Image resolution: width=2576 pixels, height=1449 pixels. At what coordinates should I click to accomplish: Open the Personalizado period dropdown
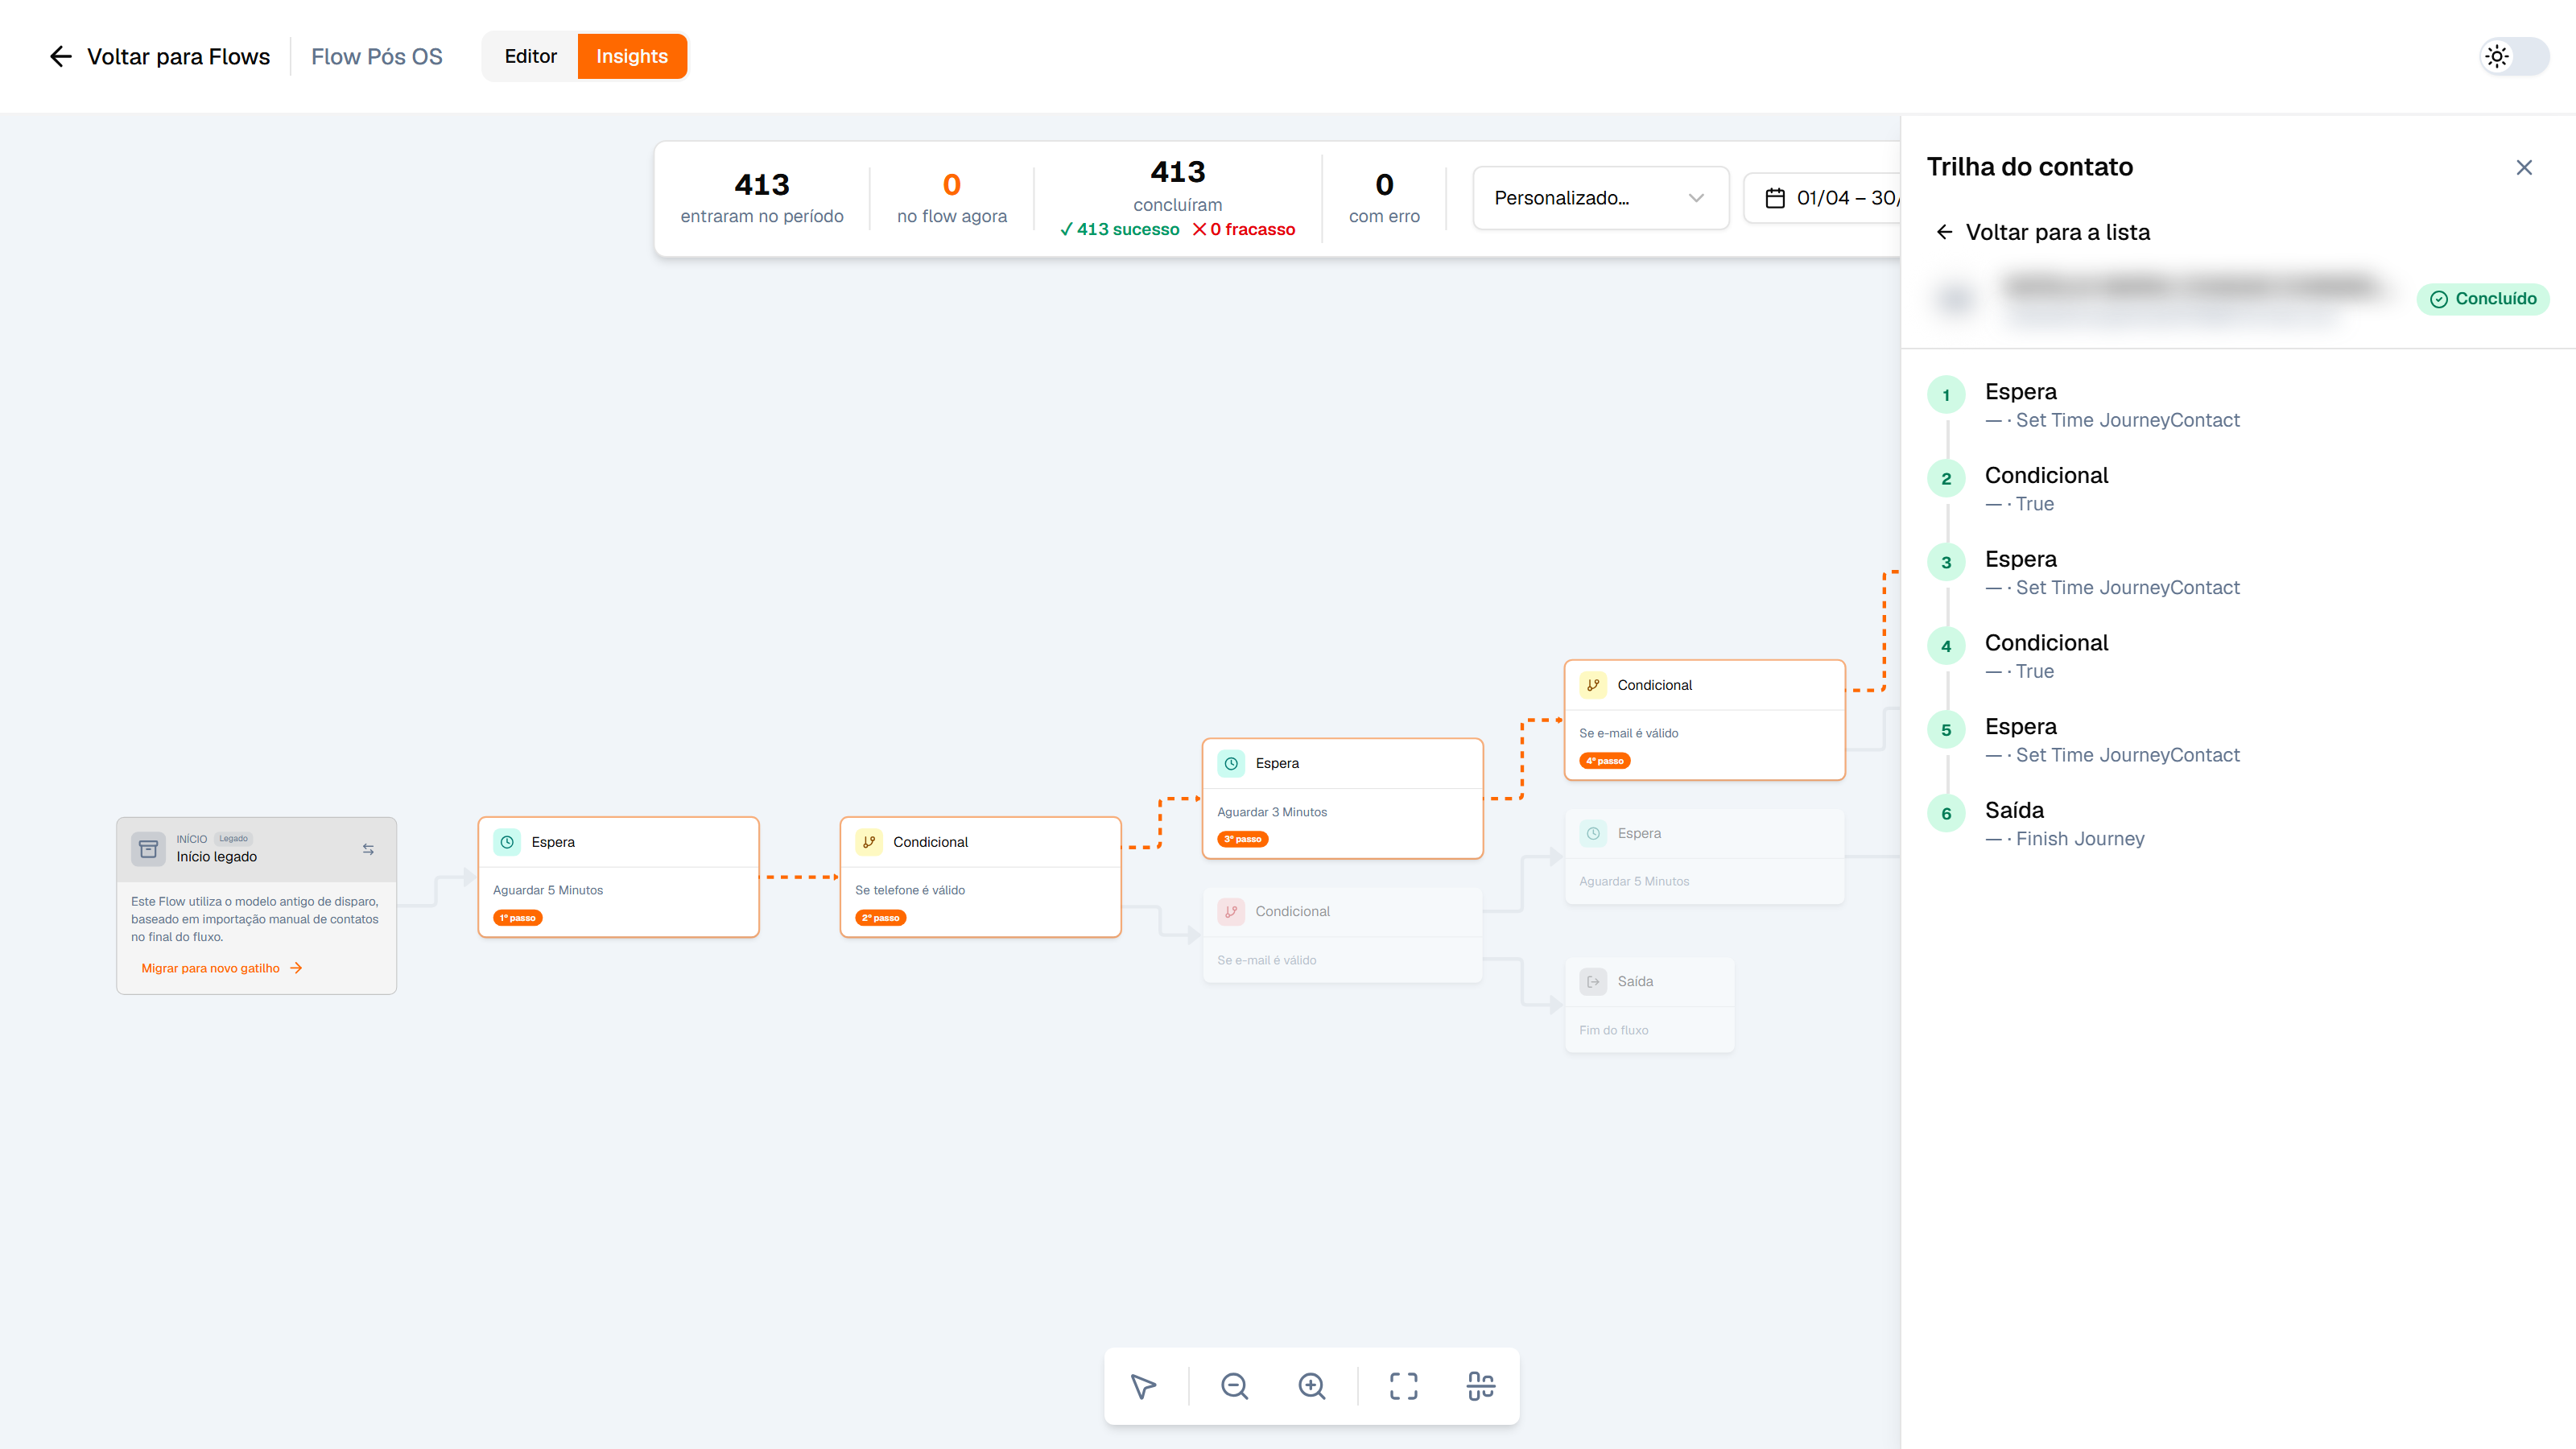[x=1600, y=198]
